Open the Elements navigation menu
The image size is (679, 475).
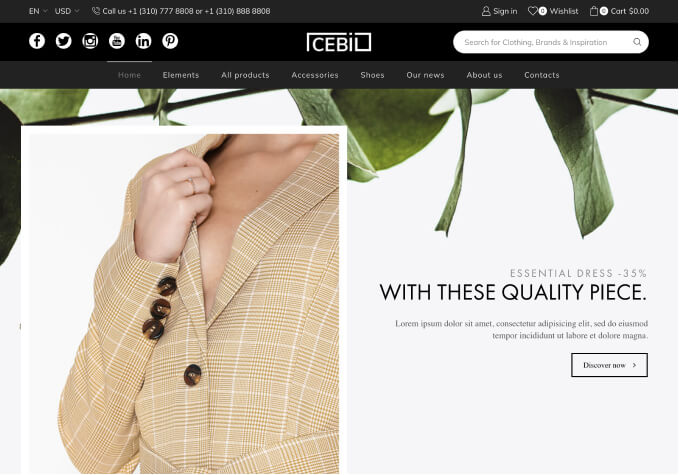coord(181,75)
